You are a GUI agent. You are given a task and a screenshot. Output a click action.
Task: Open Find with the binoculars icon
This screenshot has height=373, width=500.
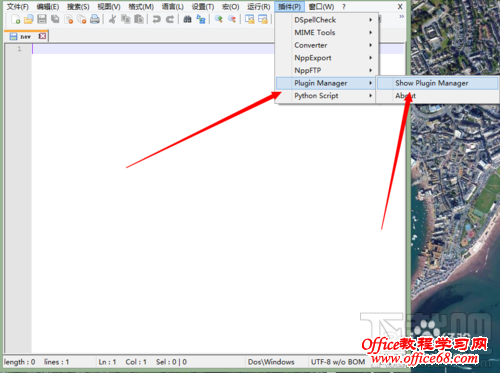[187, 19]
